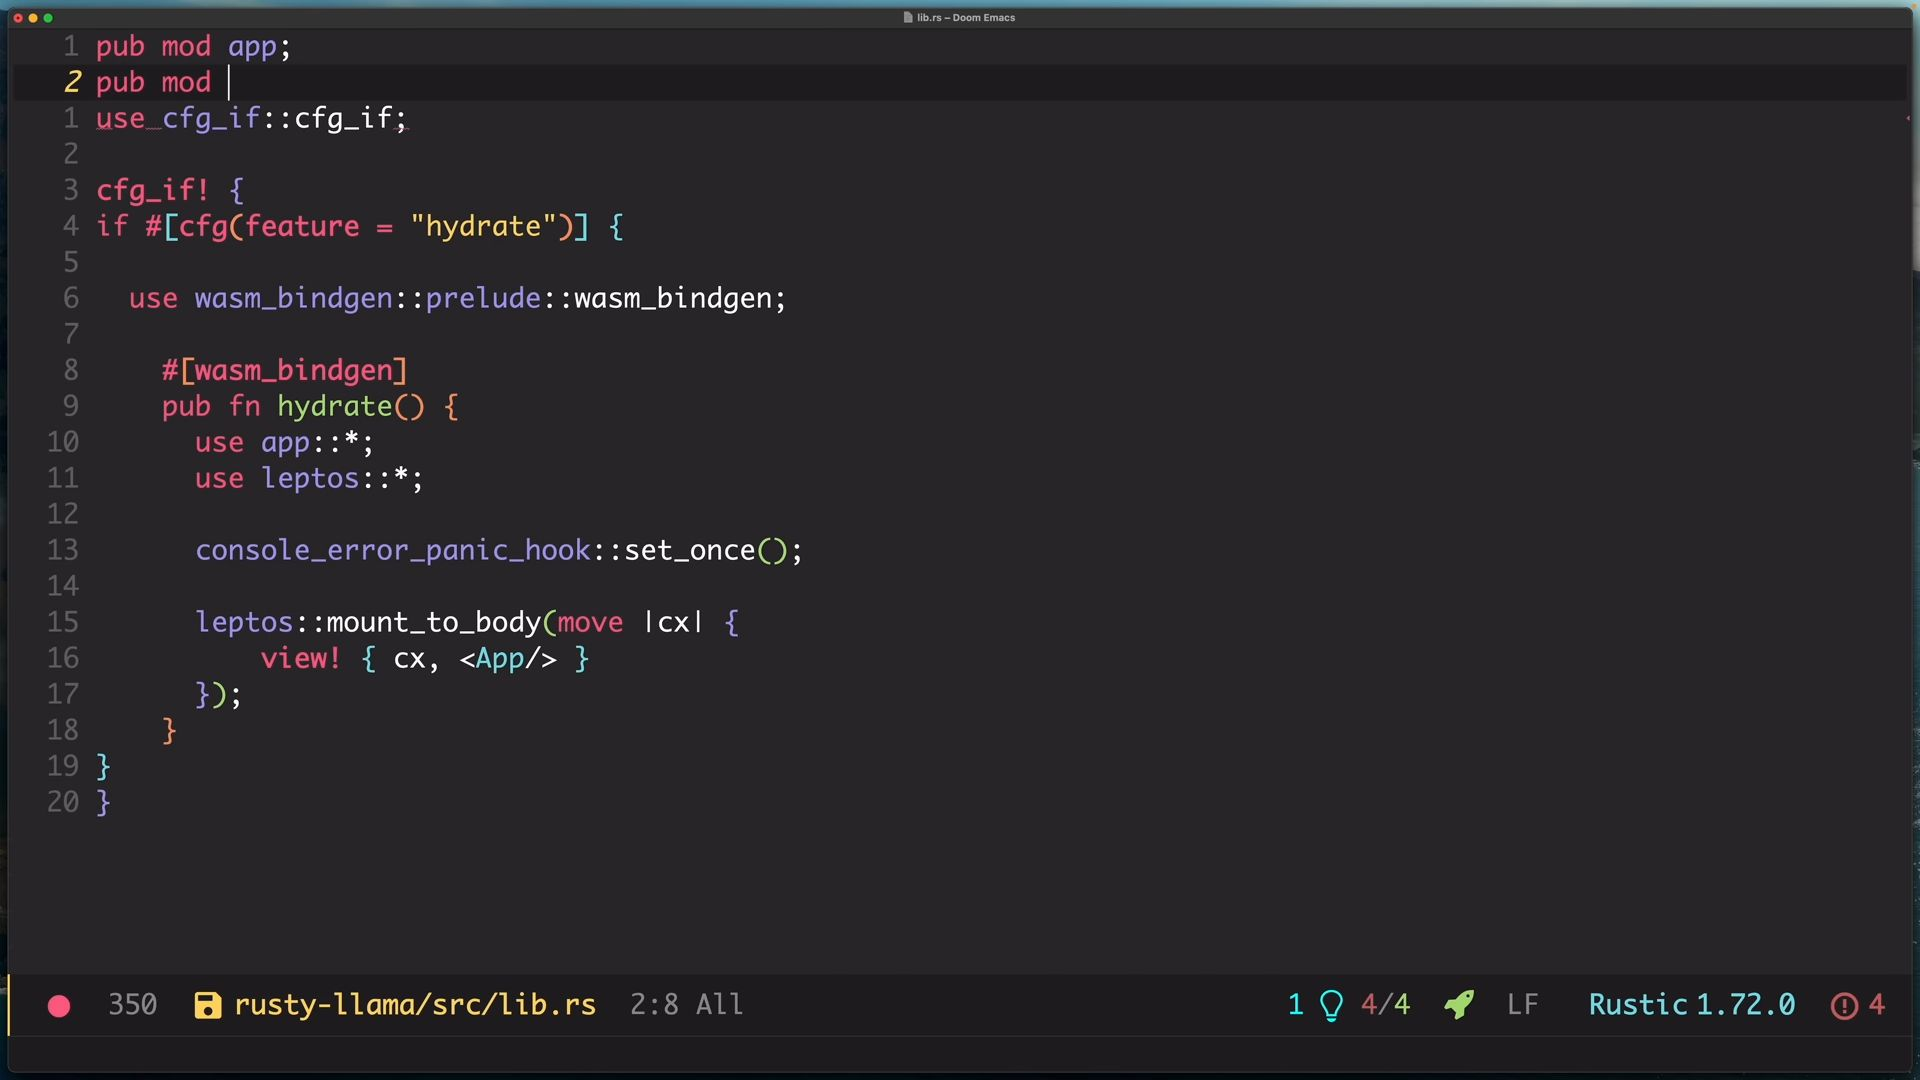Click the lightbulb code-actions icon

(1331, 1005)
